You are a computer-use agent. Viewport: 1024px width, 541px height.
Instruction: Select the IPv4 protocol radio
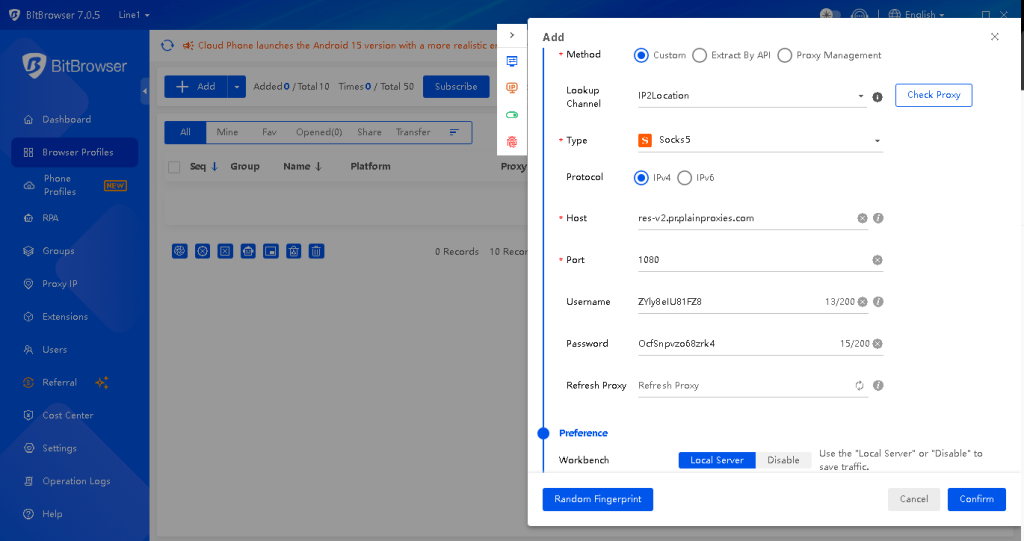click(641, 178)
